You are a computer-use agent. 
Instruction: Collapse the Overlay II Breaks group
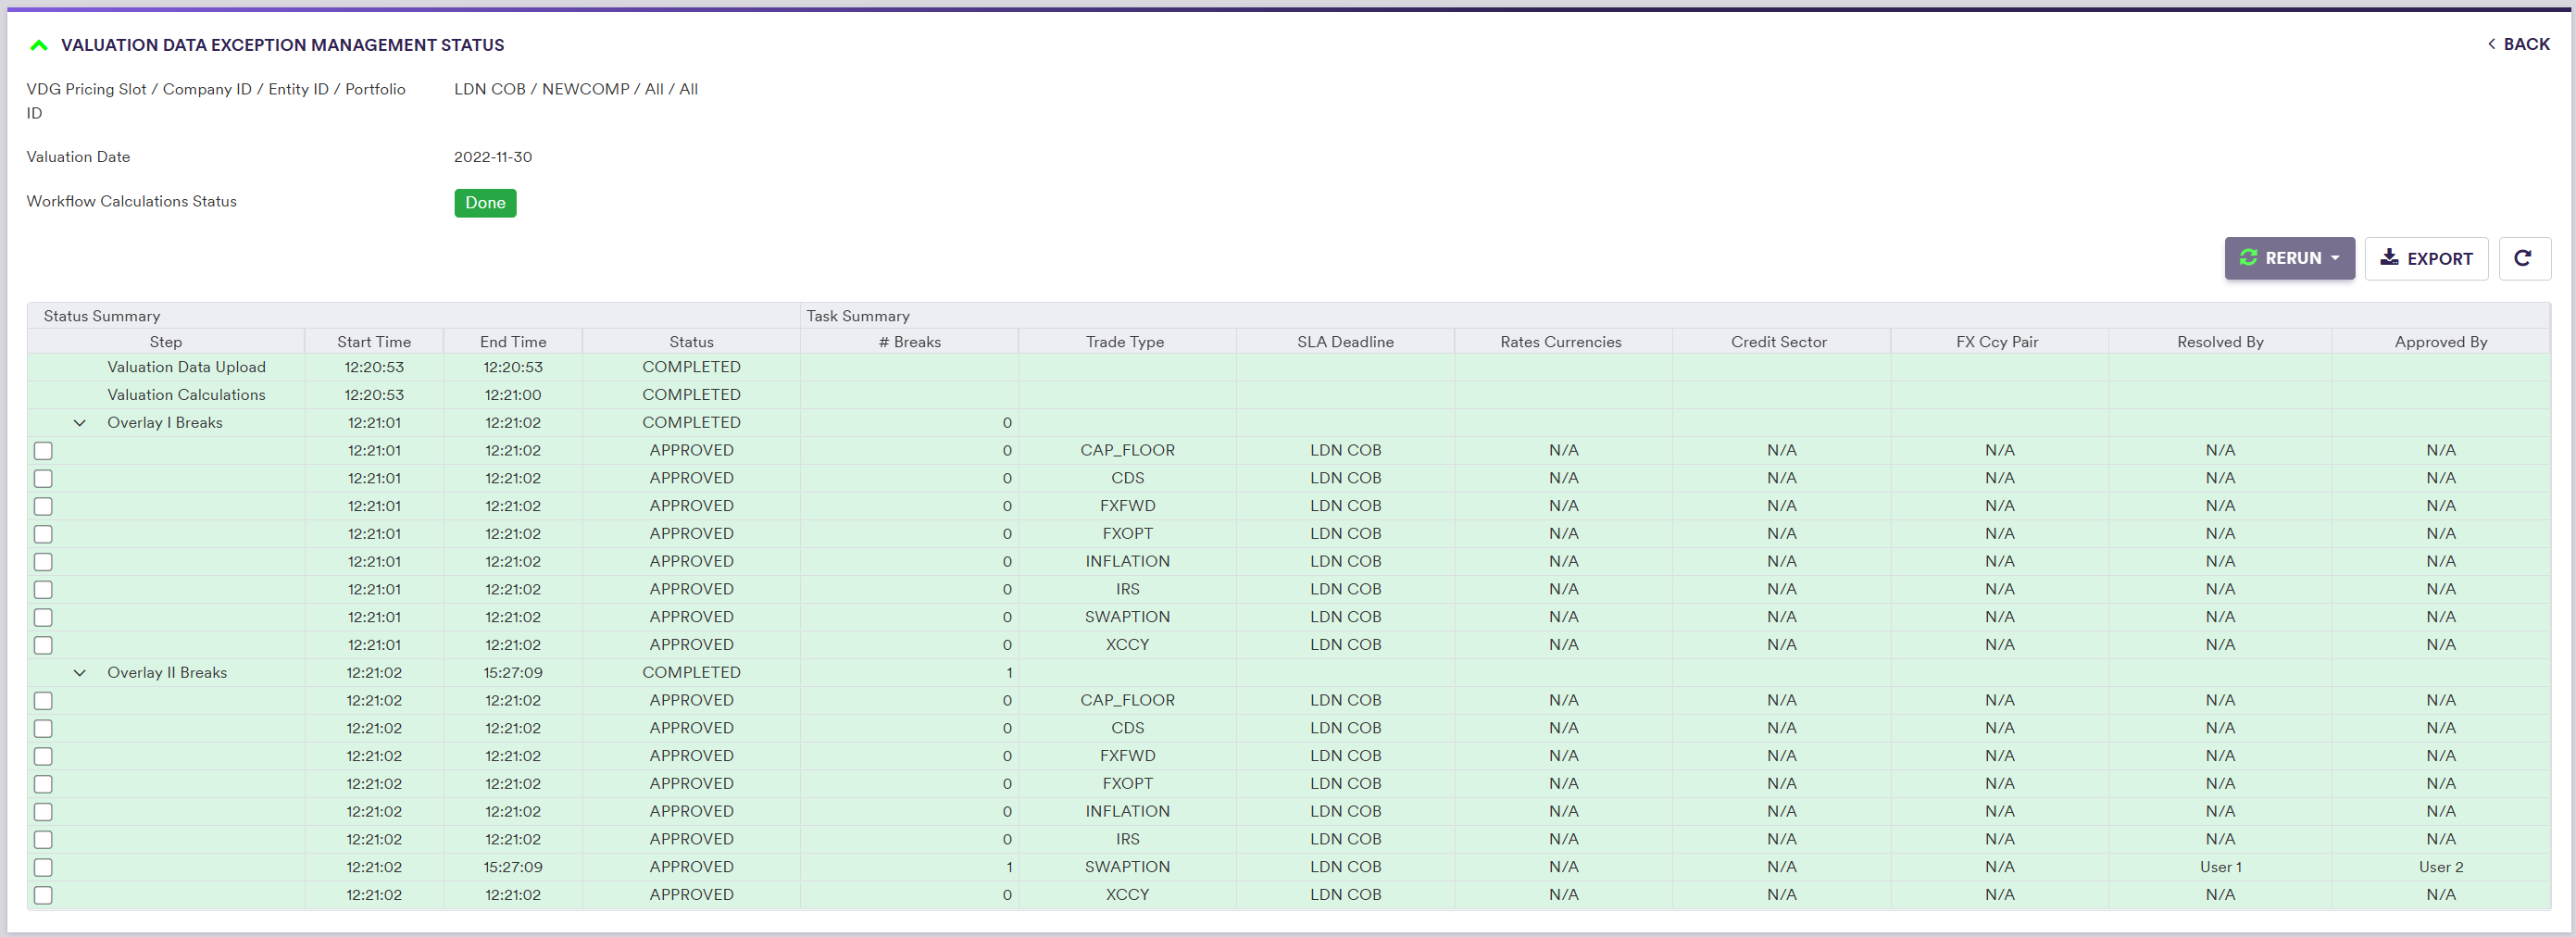tap(80, 673)
